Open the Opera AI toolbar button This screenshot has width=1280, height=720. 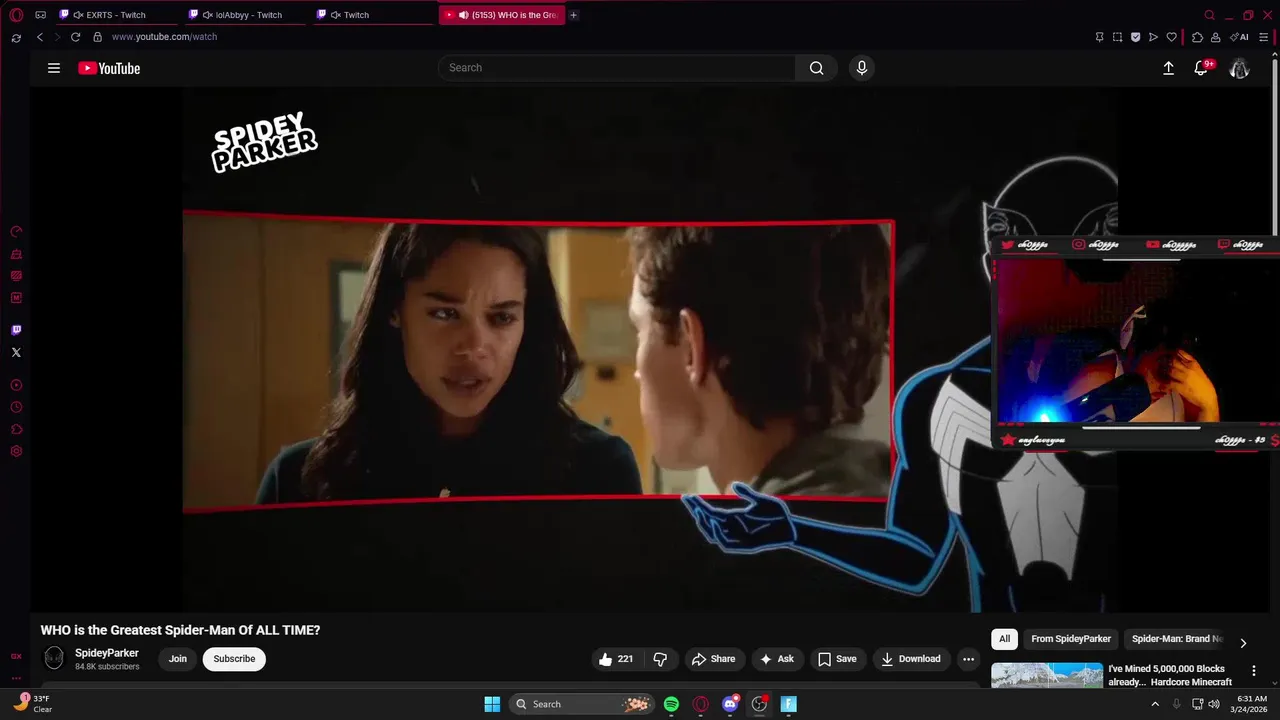tap(1239, 37)
